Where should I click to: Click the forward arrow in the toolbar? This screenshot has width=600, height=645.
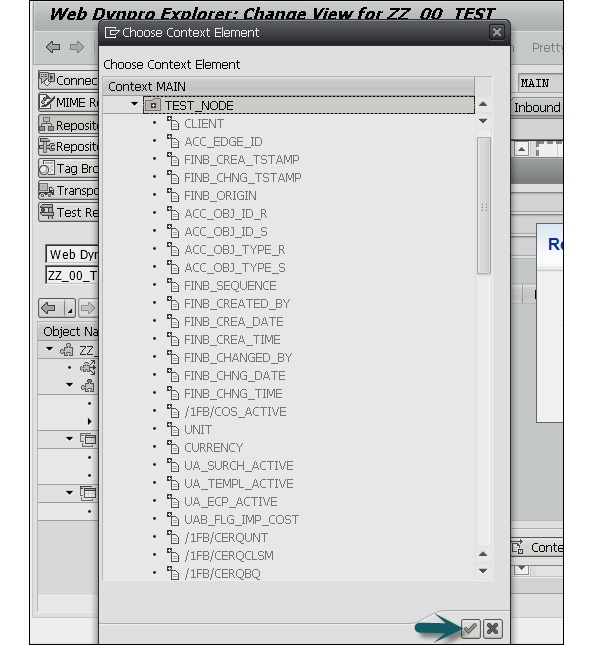(77, 47)
